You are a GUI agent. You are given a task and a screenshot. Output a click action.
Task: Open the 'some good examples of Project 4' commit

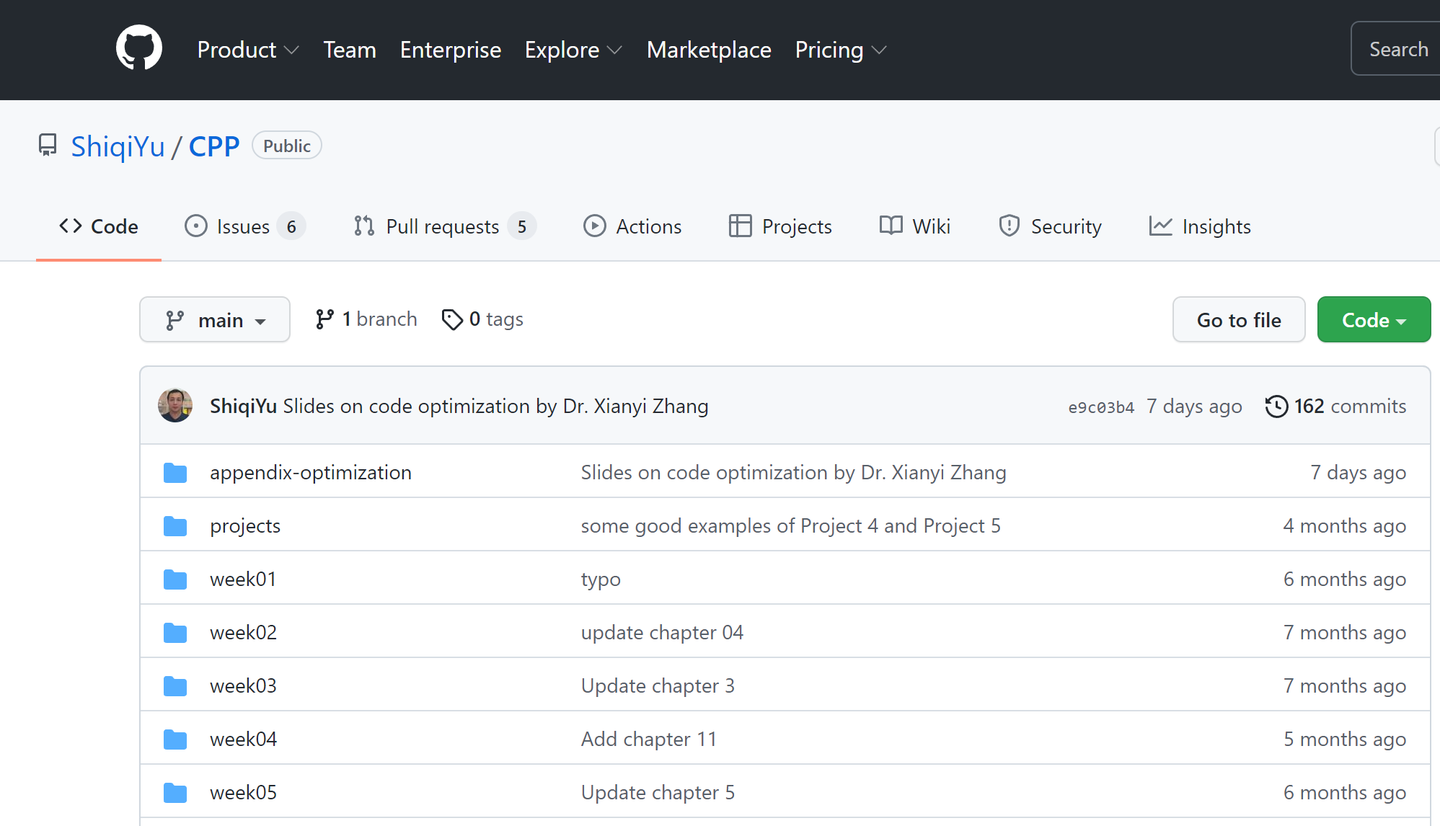(791, 526)
